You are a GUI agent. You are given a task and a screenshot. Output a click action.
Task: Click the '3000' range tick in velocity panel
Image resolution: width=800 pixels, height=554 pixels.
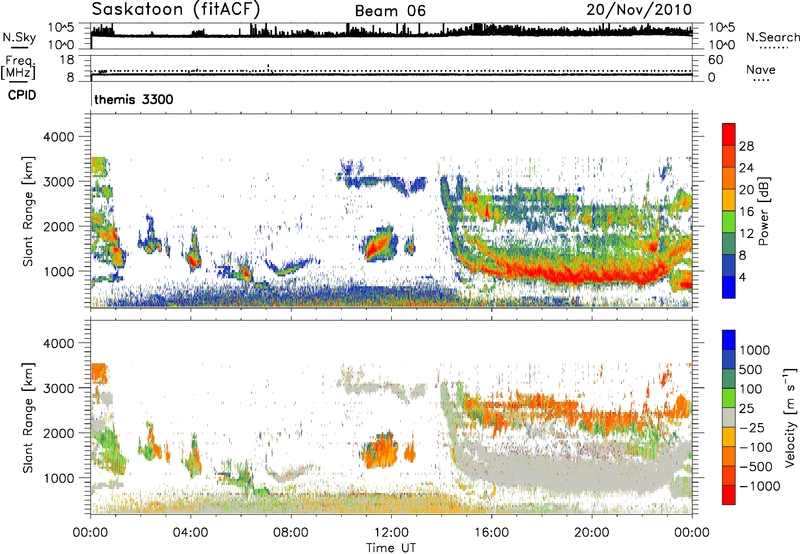coord(58,388)
